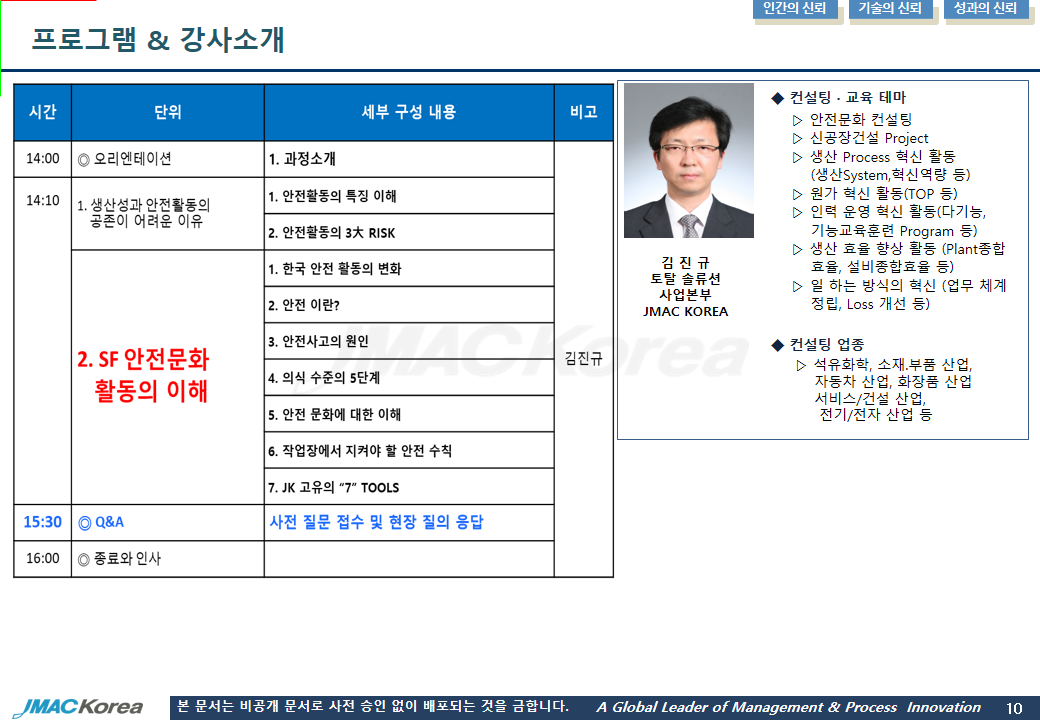
Task: Click the '2. 안전 이란?' row
Action: 409,305
